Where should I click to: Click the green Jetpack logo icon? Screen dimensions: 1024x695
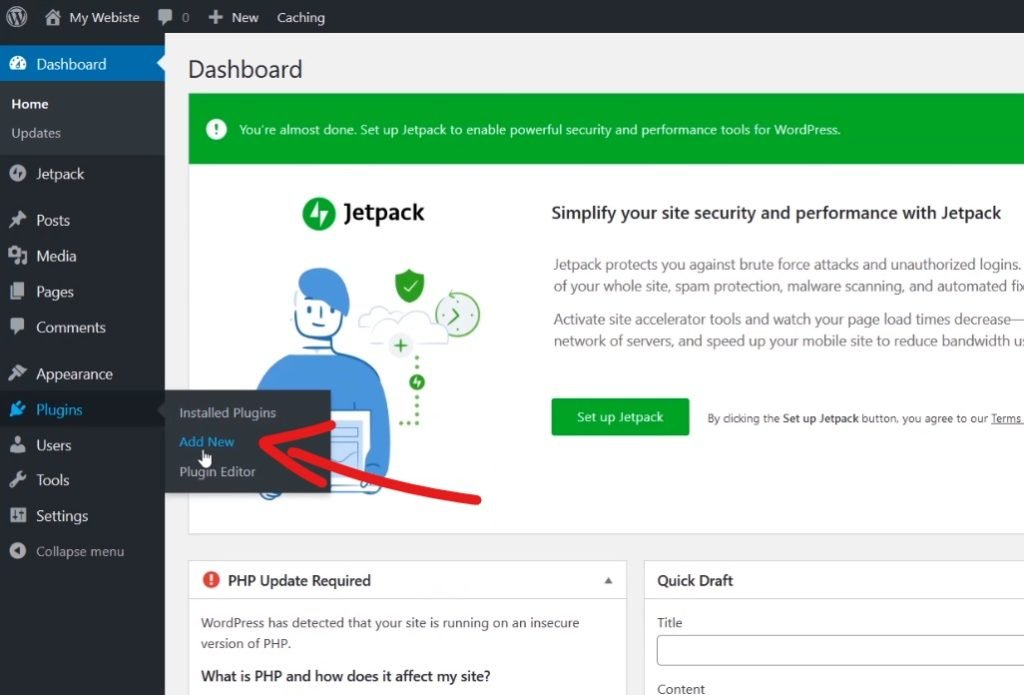319,213
